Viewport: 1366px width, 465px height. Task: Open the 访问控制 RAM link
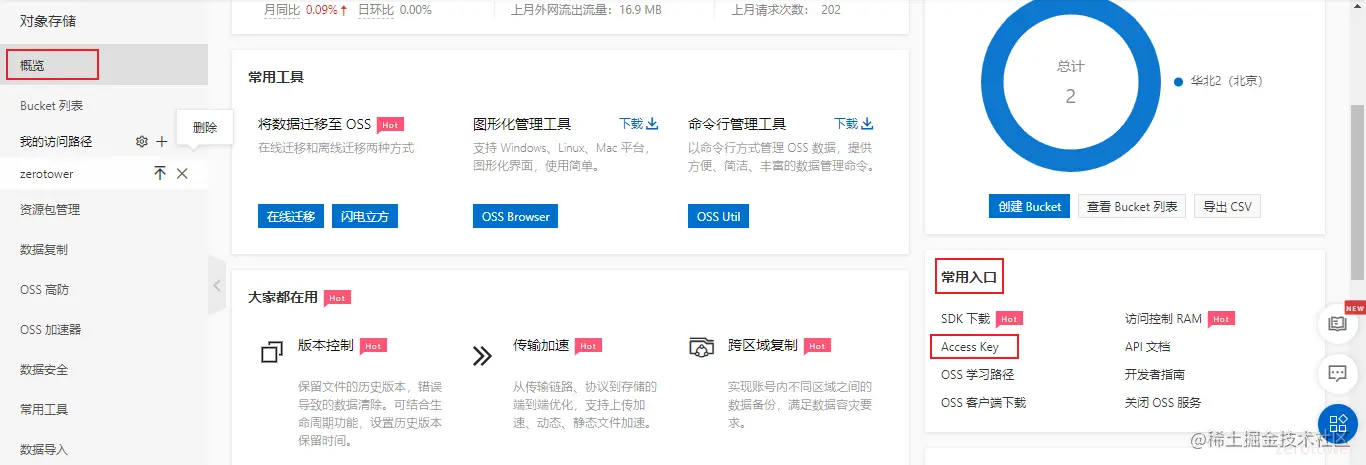[x=1164, y=319]
